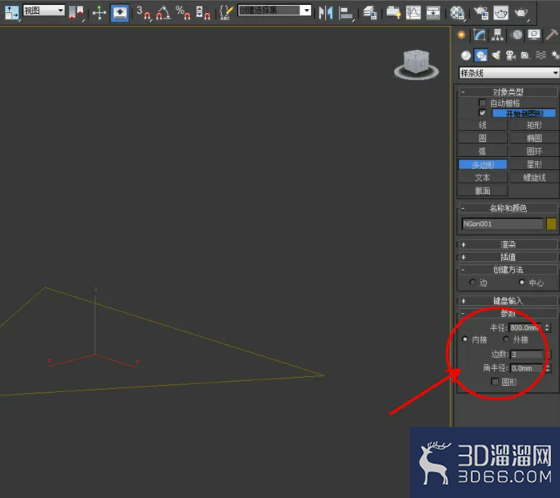Screen dimensions: 560x498
Task: Collapse the 创建方法 rollout
Action: click(x=508, y=270)
